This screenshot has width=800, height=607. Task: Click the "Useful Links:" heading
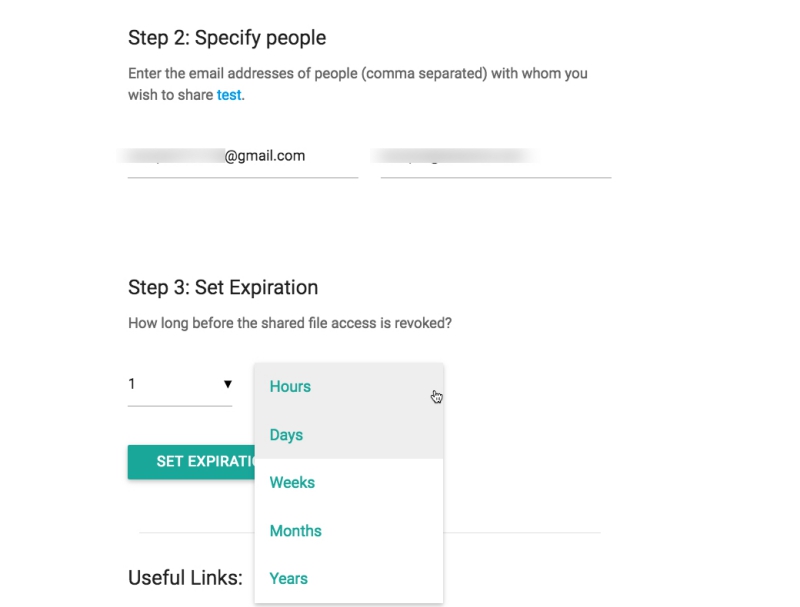(x=185, y=578)
